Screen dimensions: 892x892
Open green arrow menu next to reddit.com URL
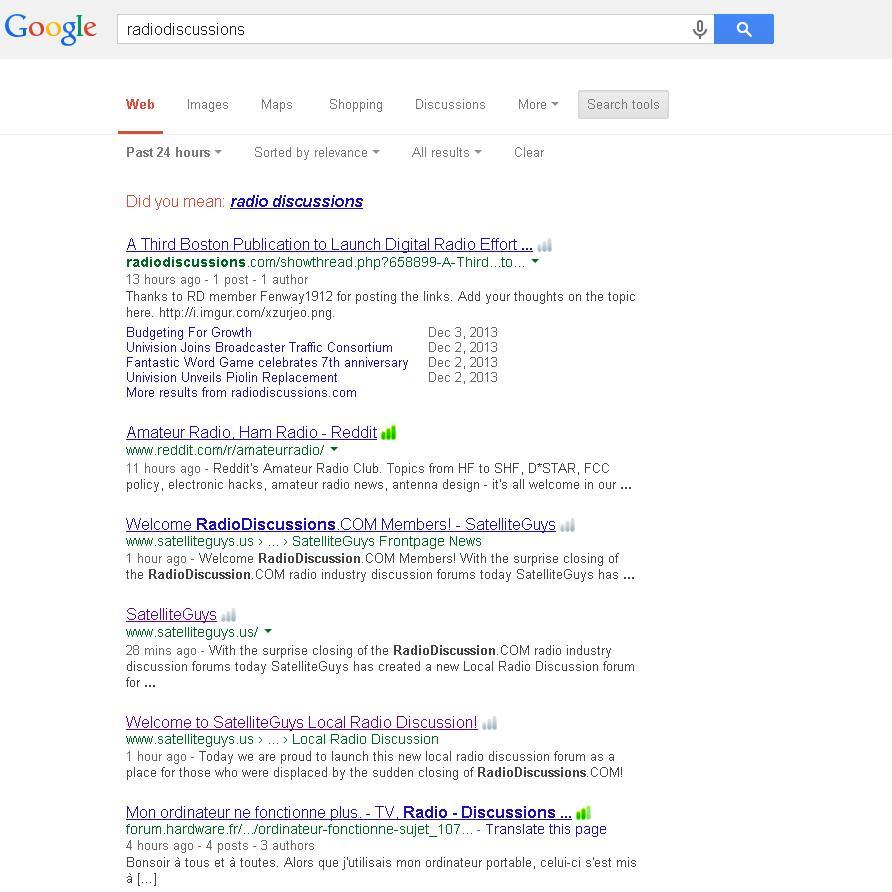tap(334, 449)
